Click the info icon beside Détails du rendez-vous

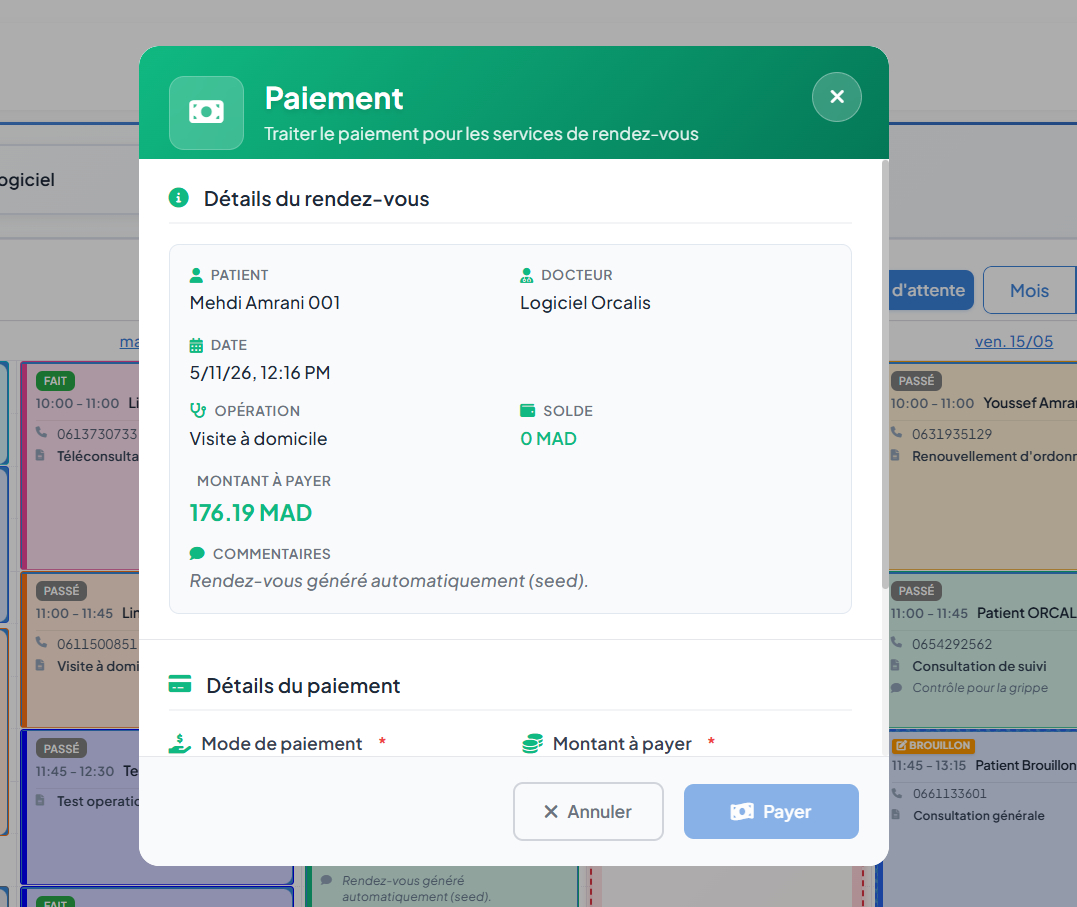click(x=179, y=198)
